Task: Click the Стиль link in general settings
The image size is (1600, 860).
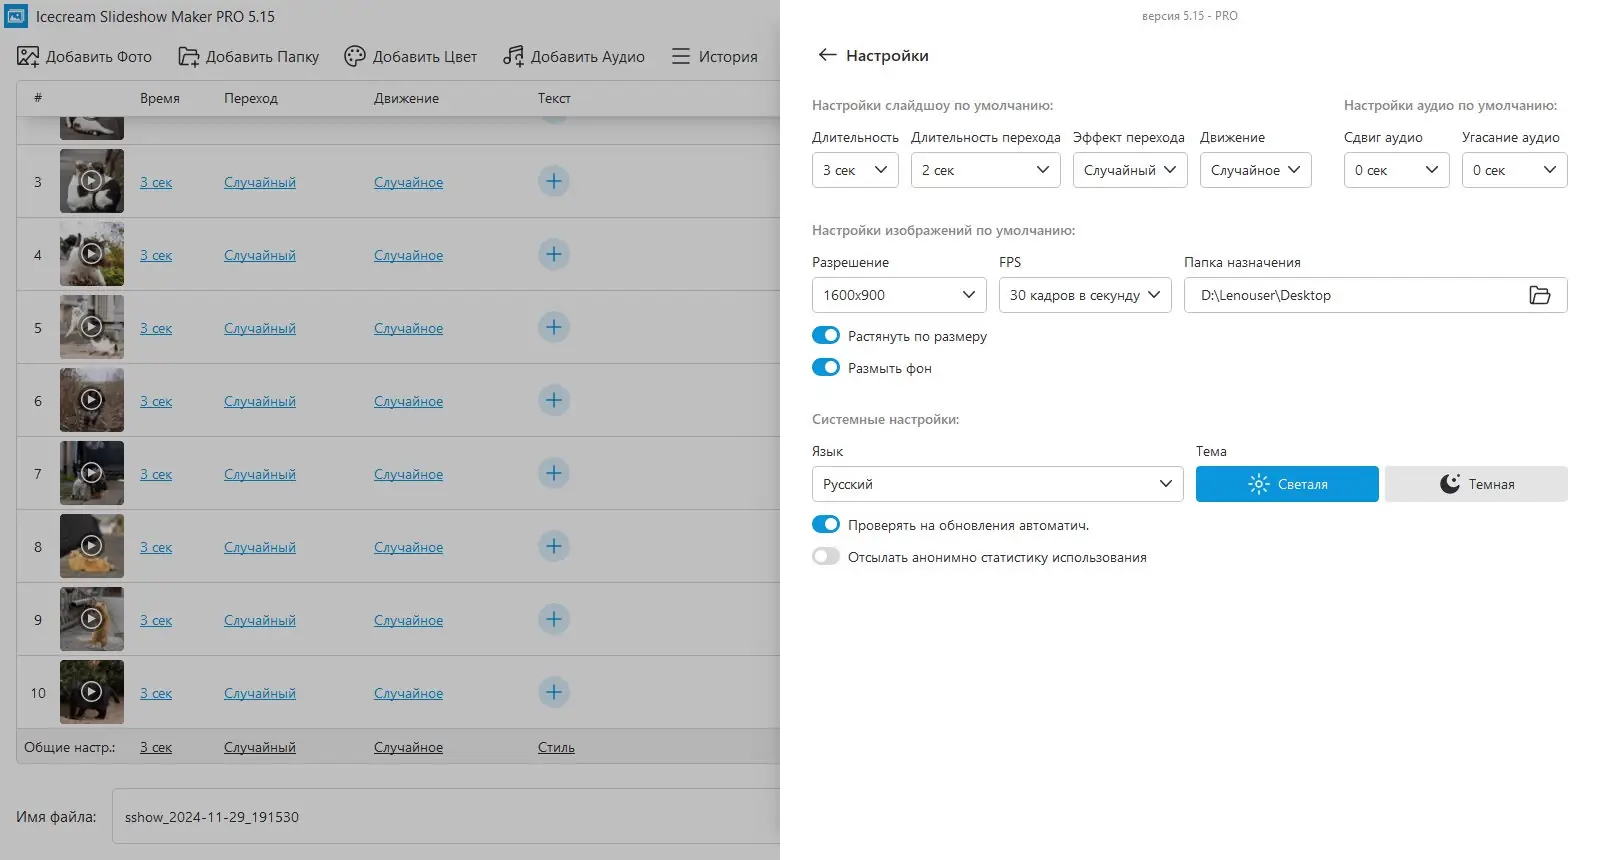Action: tap(556, 747)
